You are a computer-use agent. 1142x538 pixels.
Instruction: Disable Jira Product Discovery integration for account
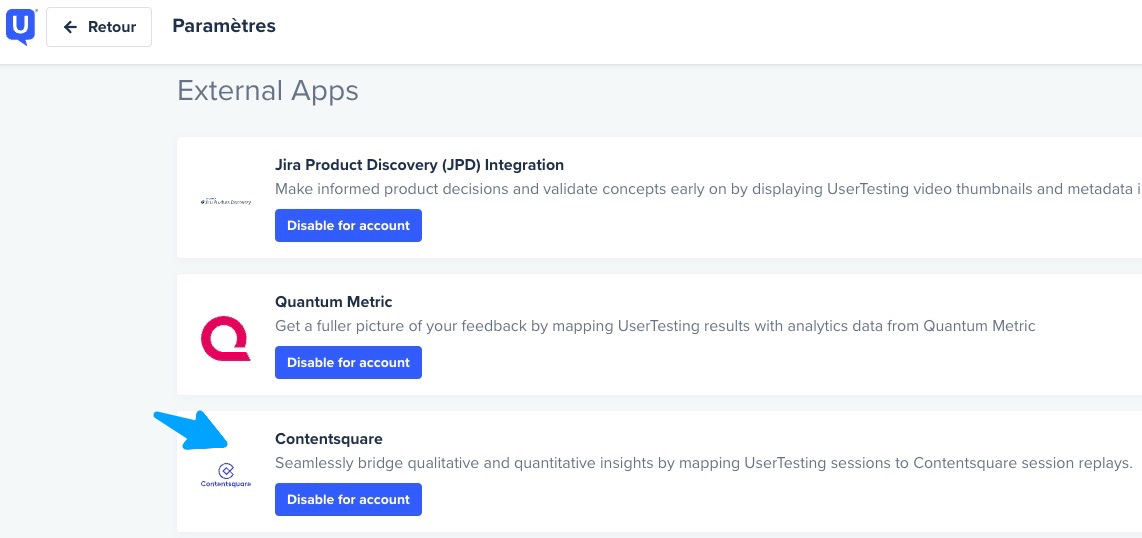(348, 226)
